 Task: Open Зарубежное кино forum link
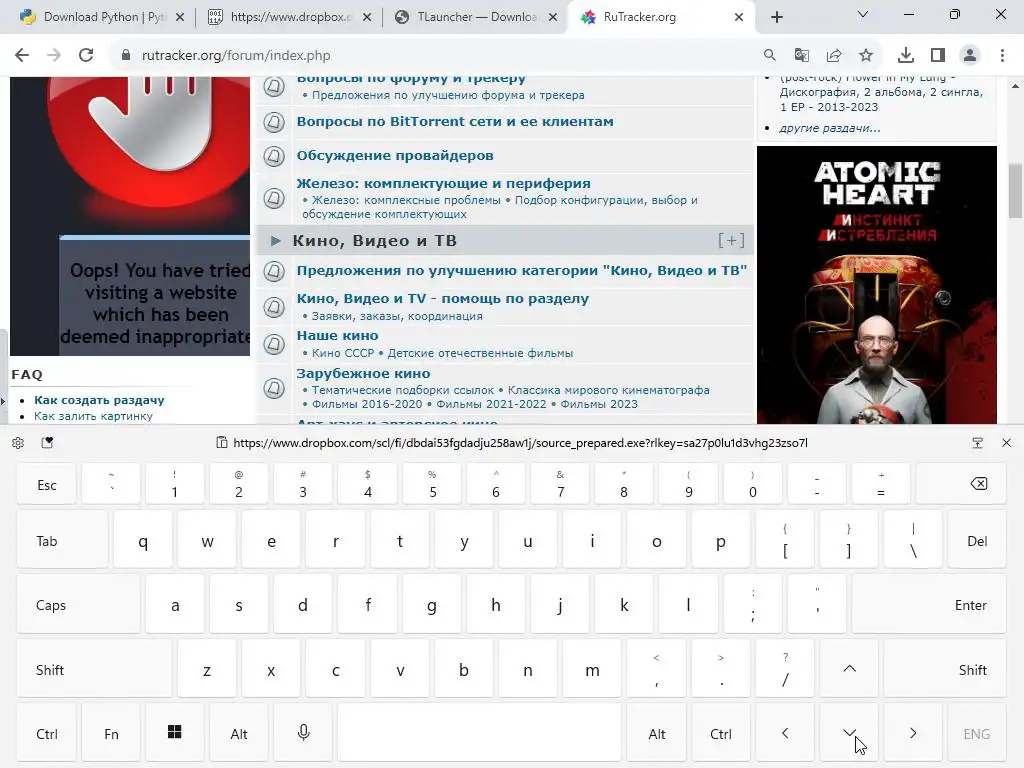[363, 374]
